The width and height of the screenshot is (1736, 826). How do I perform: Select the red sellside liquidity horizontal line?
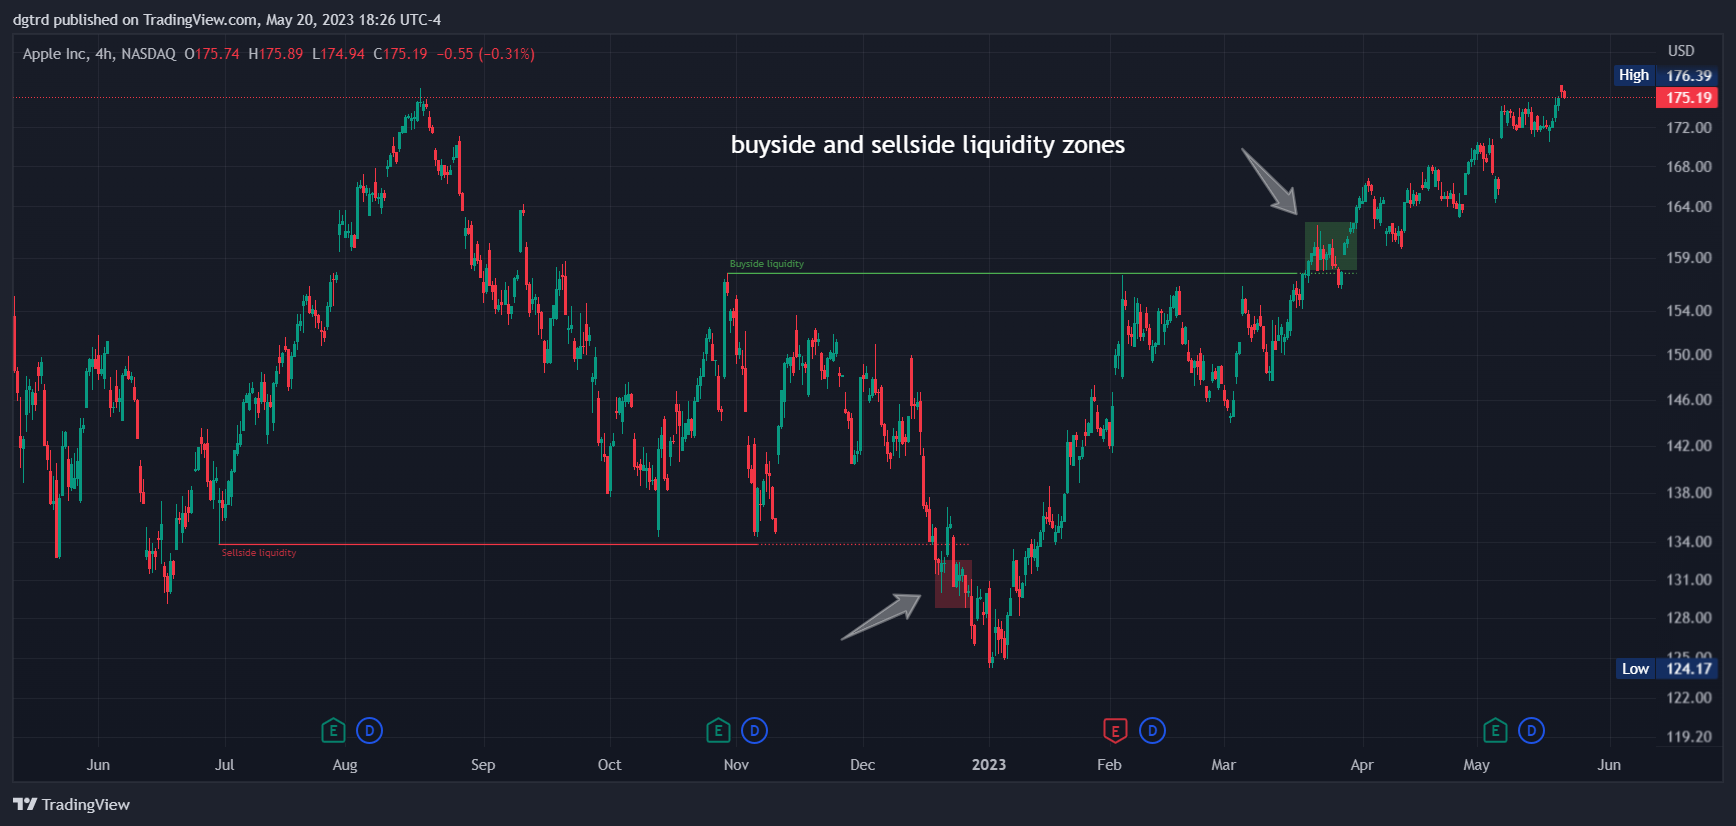[489, 544]
